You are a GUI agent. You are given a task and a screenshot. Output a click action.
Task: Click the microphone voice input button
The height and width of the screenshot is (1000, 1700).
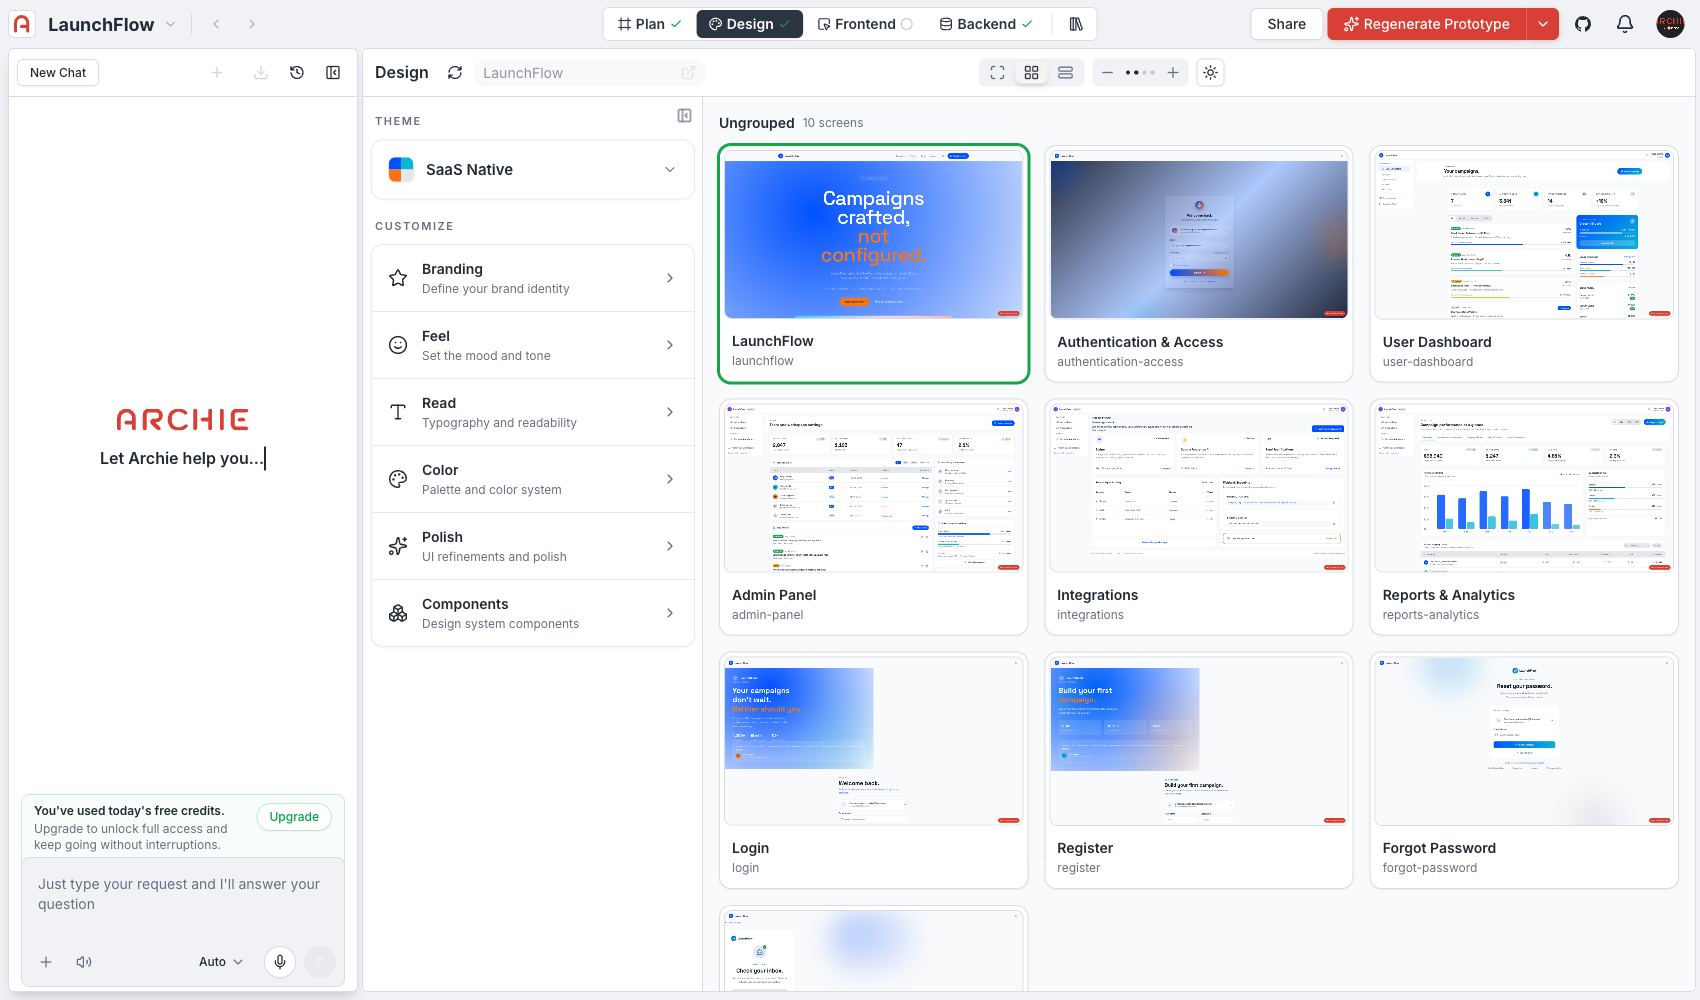[280, 962]
